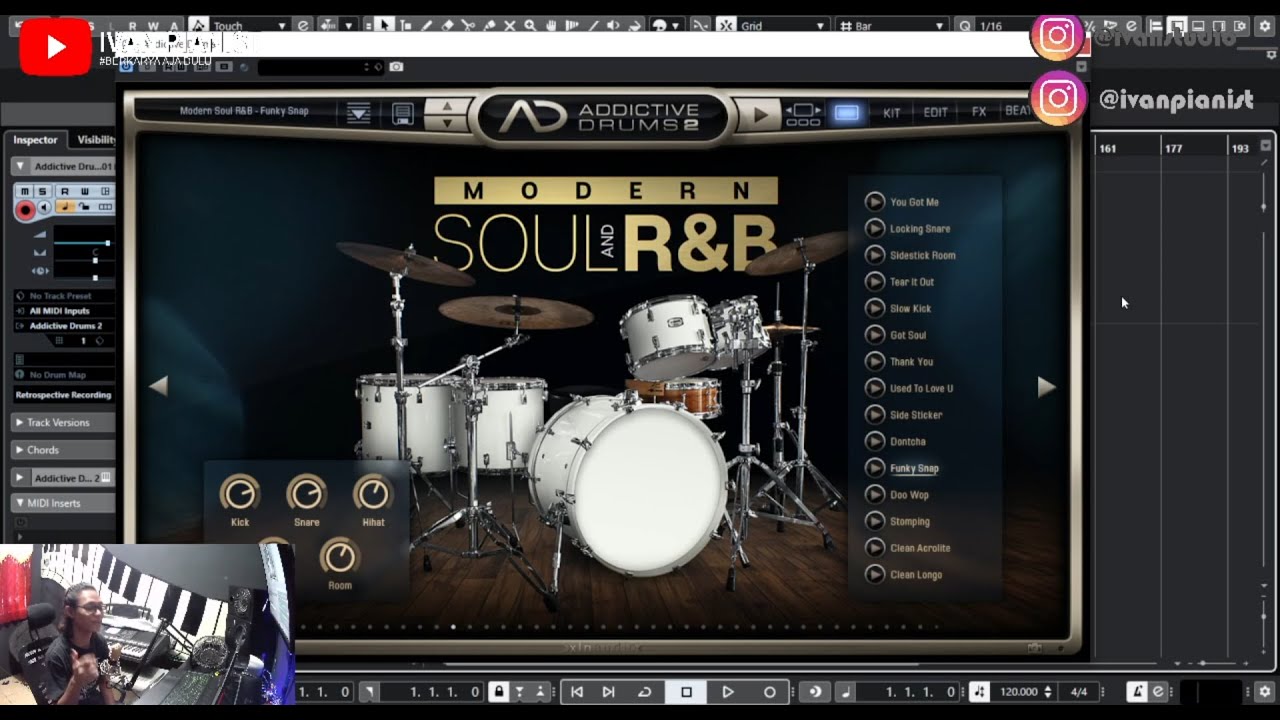Capture plugin snapshot with camera icon
This screenshot has width=1280, height=720.
(397, 67)
